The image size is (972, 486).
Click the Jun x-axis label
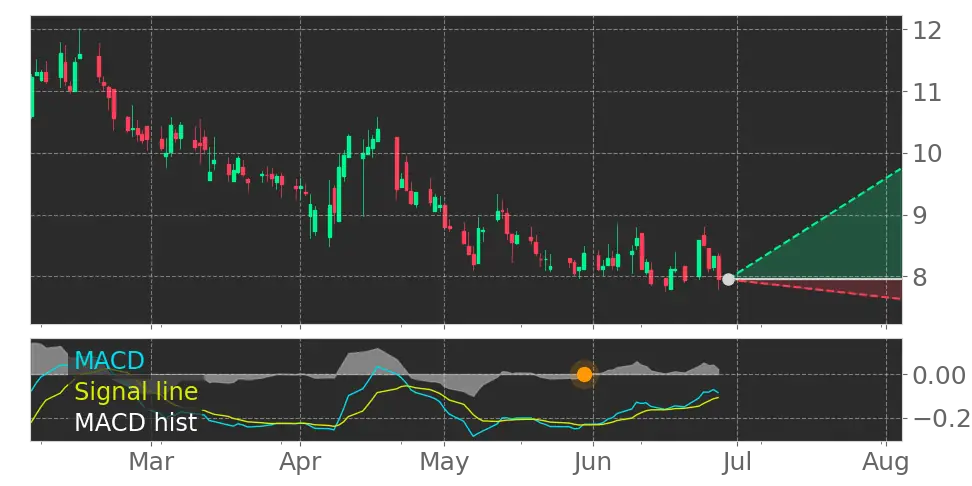pos(593,462)
